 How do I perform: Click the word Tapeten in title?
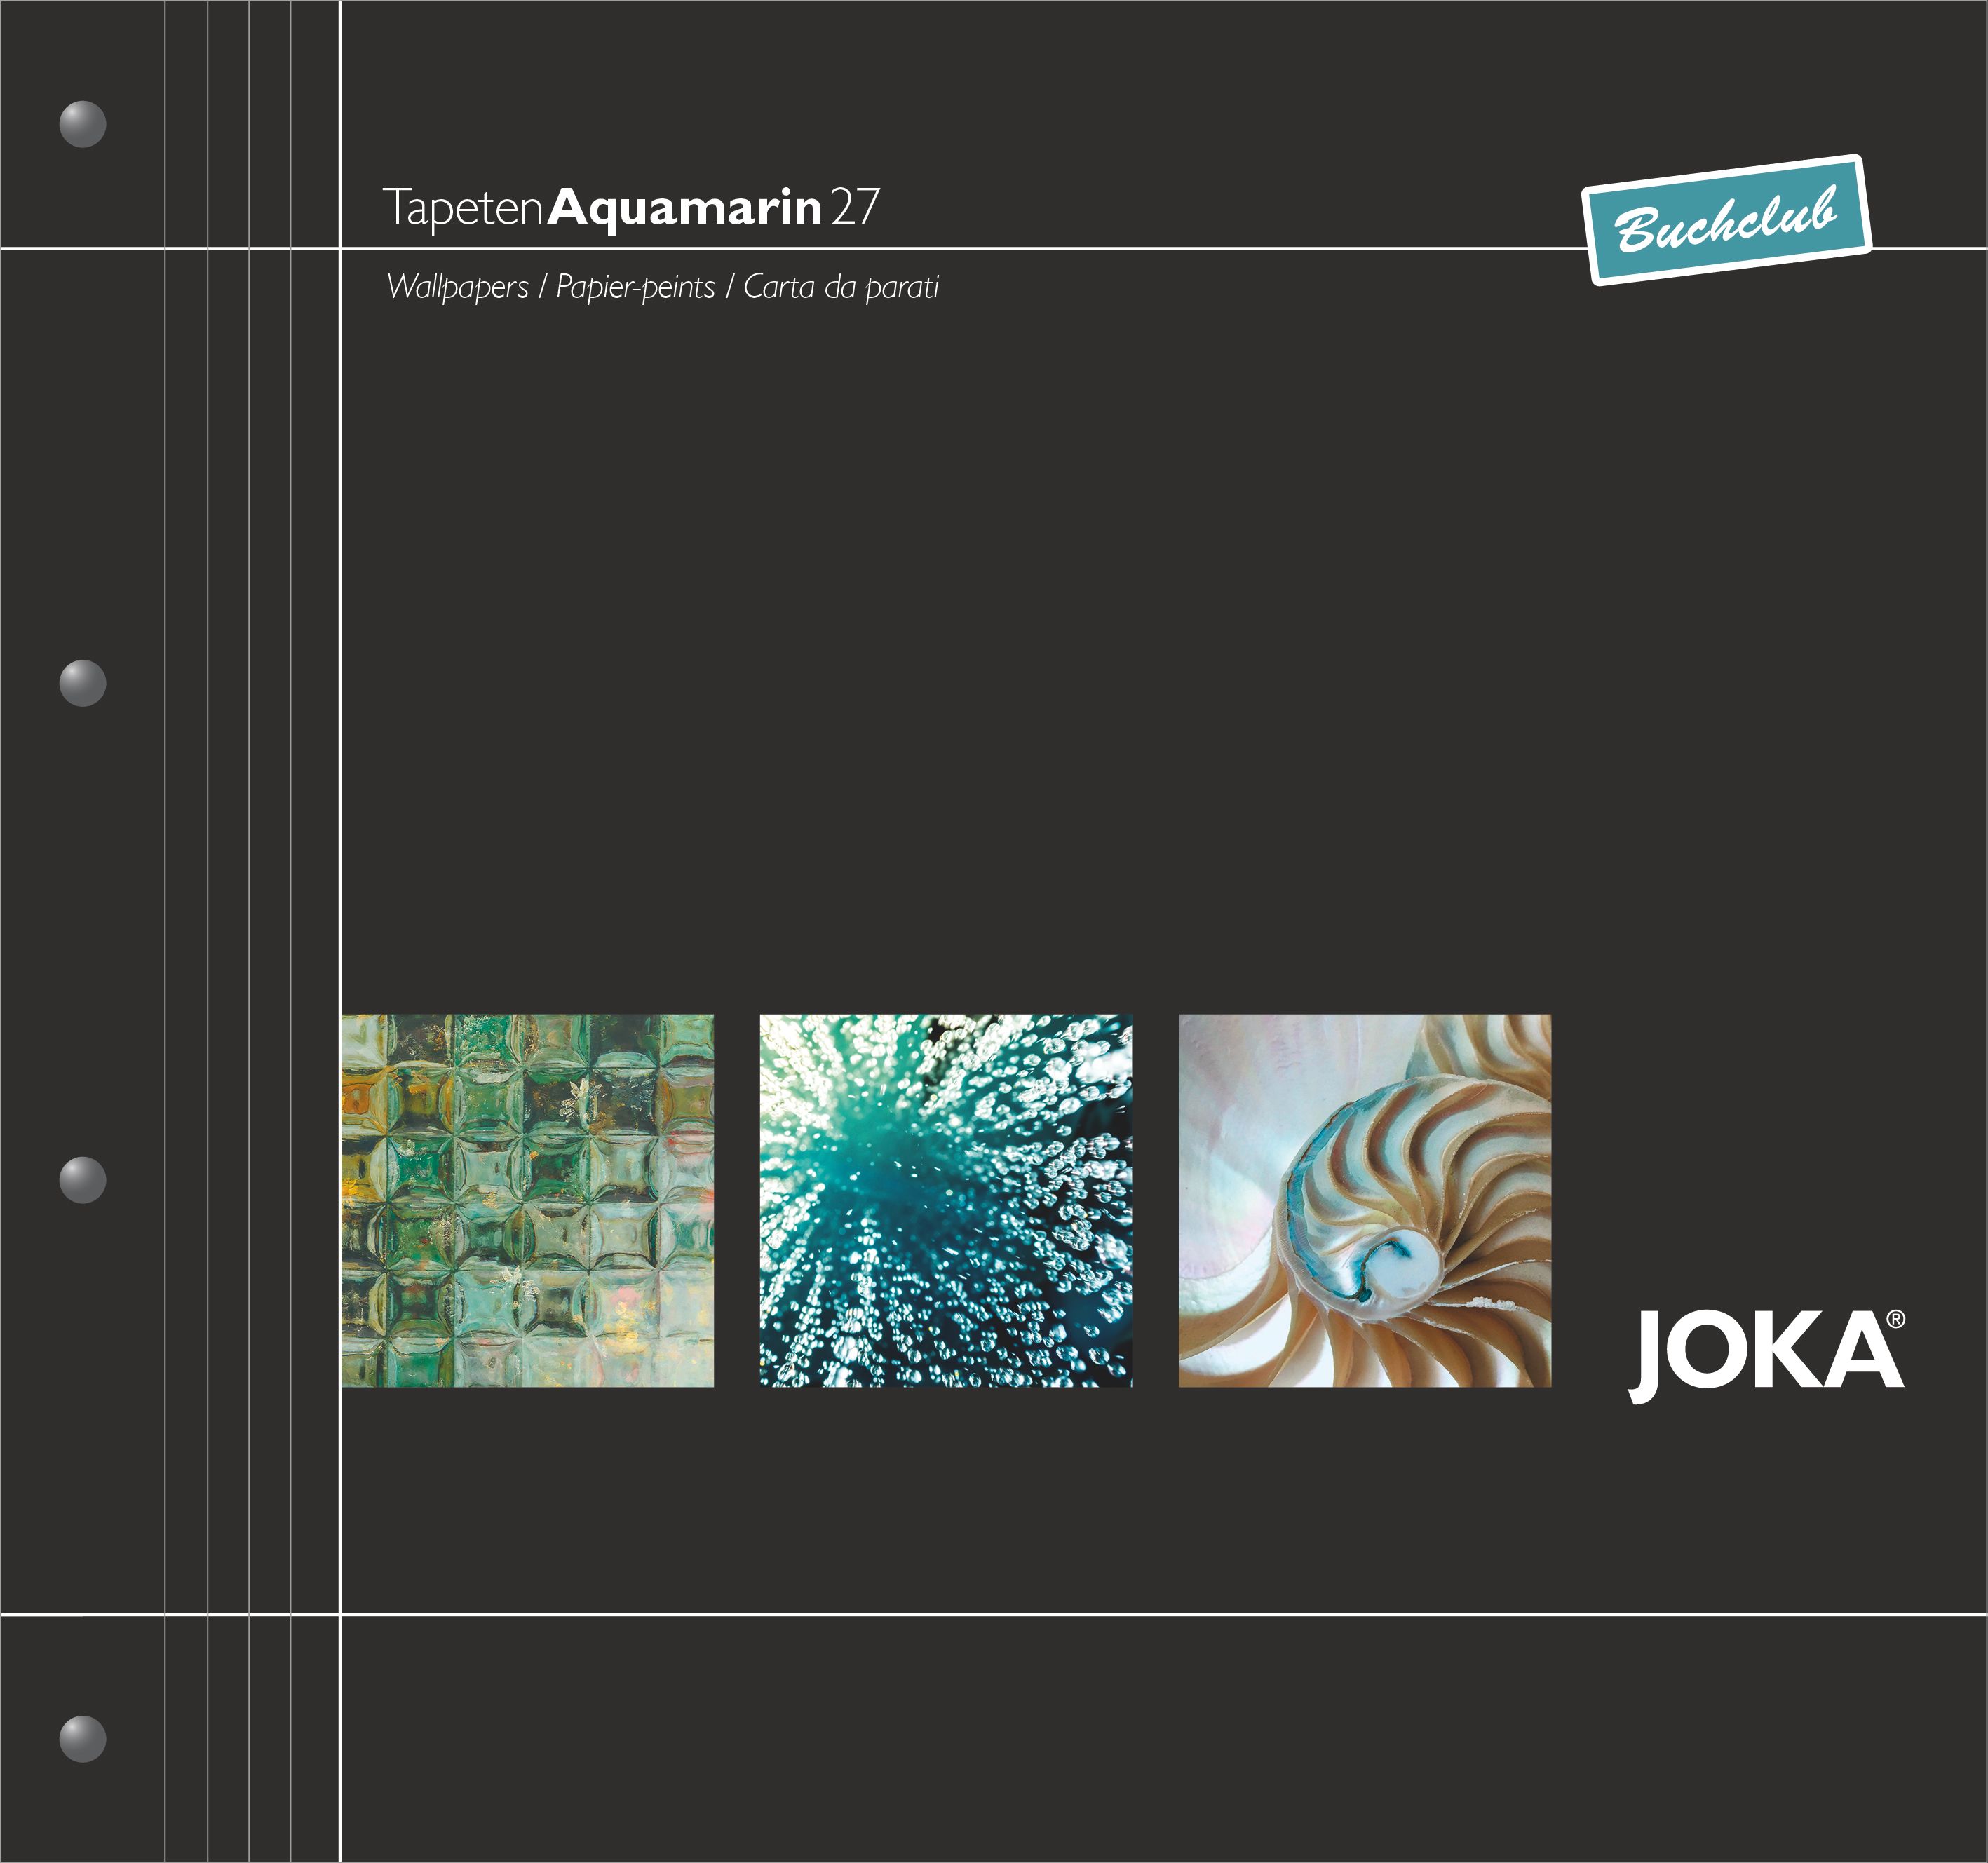463,207
